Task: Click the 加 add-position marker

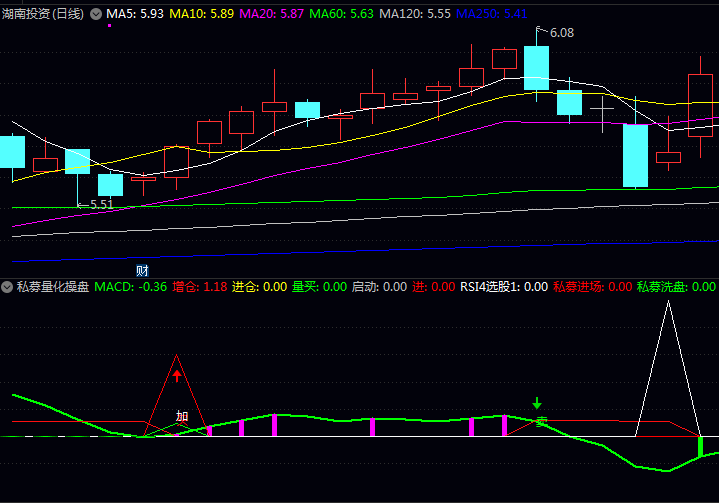Action: [x=182, y=416]
